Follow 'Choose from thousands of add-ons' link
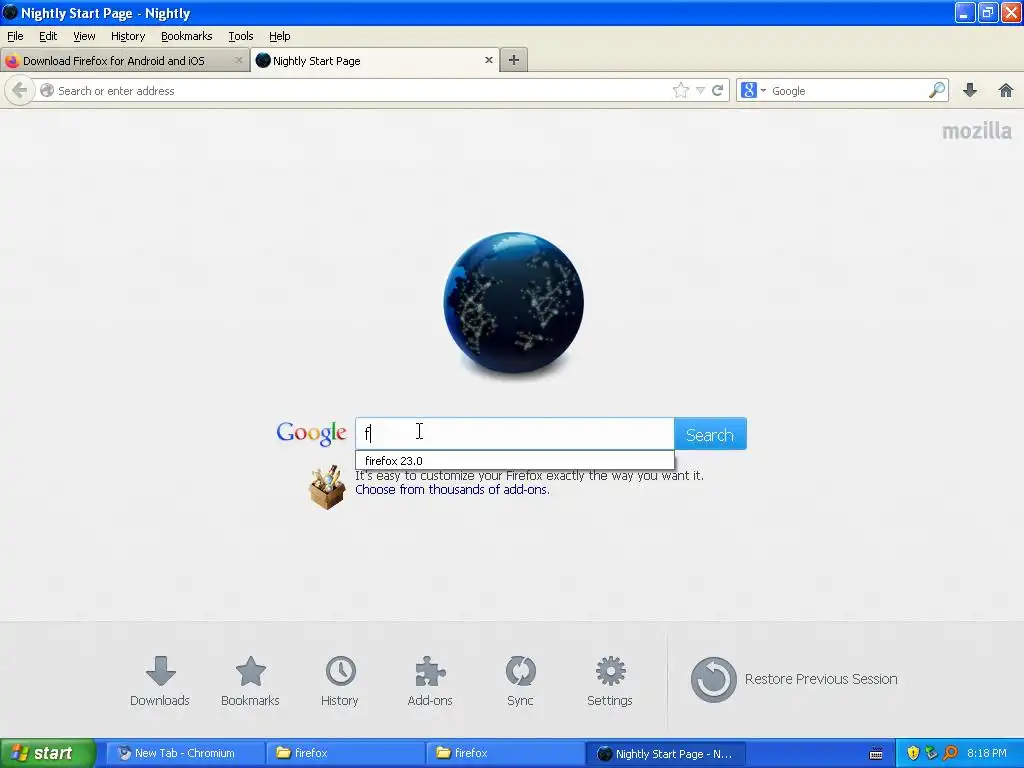The image size is (1024, 768). (x=452, y=490)
